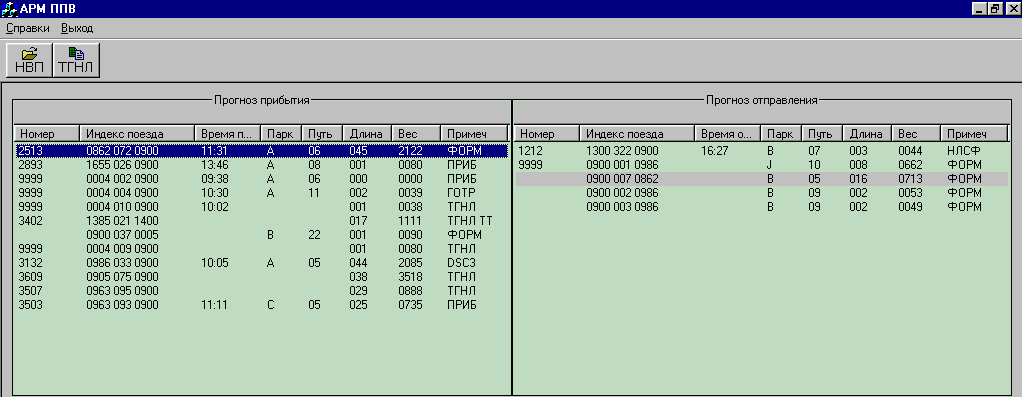Click arrivals Путь column header
This screenshot has width=1022, height=397.
pos(322,134)
